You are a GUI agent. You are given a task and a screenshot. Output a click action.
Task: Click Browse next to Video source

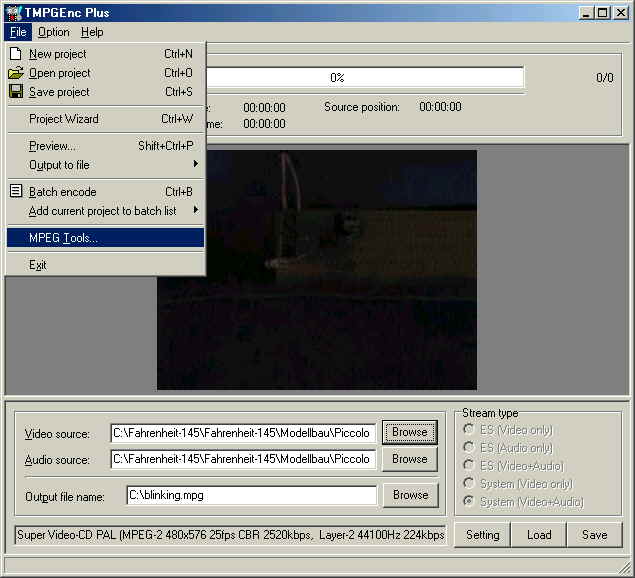(410, 432)
